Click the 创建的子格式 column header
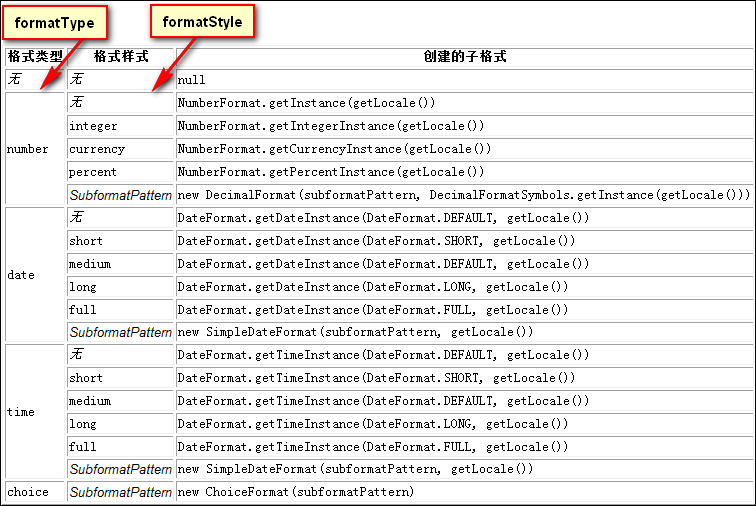 click(x=465, y=56)
